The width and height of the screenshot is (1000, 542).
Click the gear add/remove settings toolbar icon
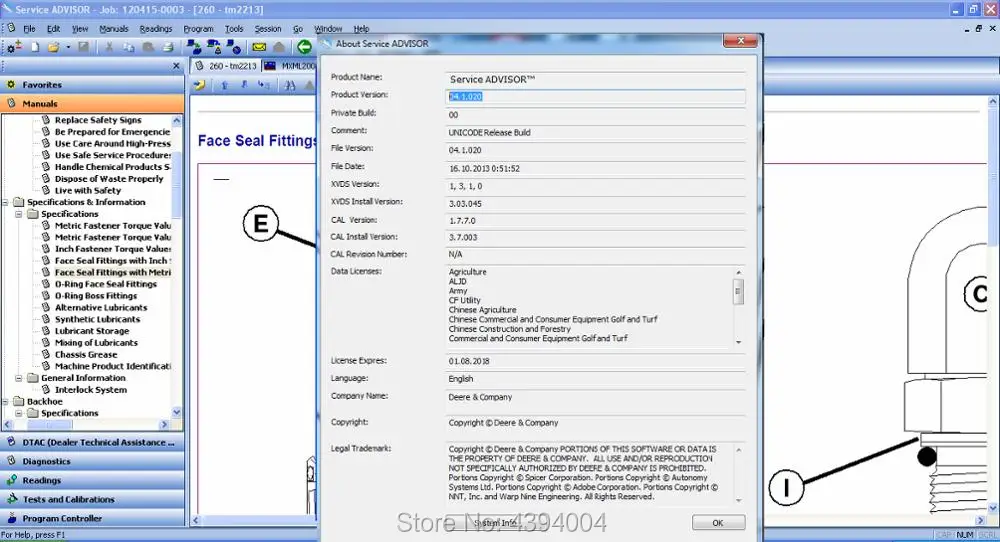pyautogui.click(x=14, y=47)
